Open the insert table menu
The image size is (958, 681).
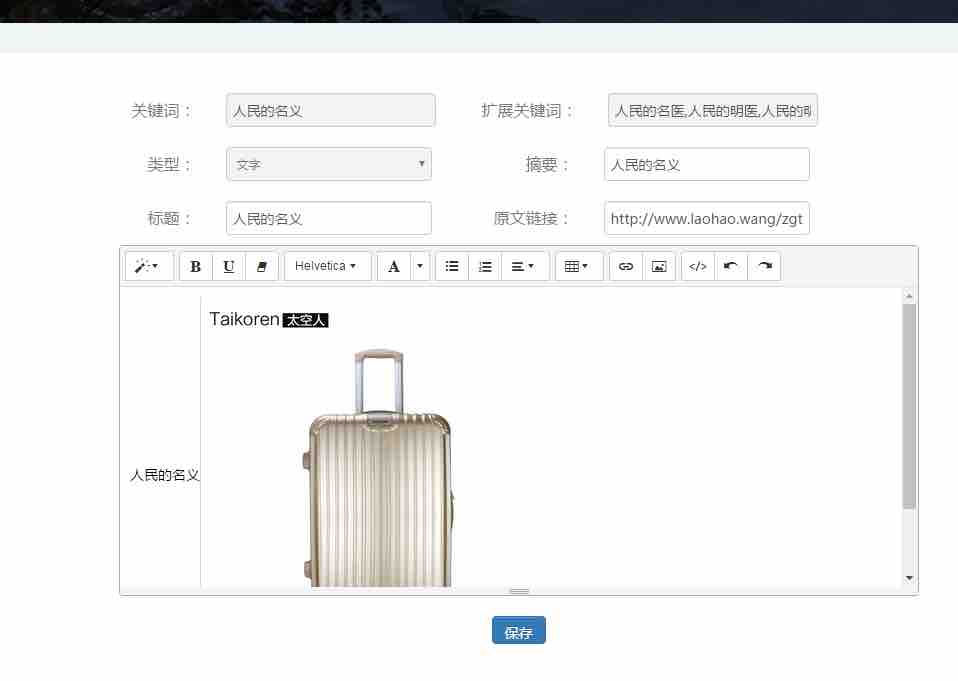pos(578,266)
